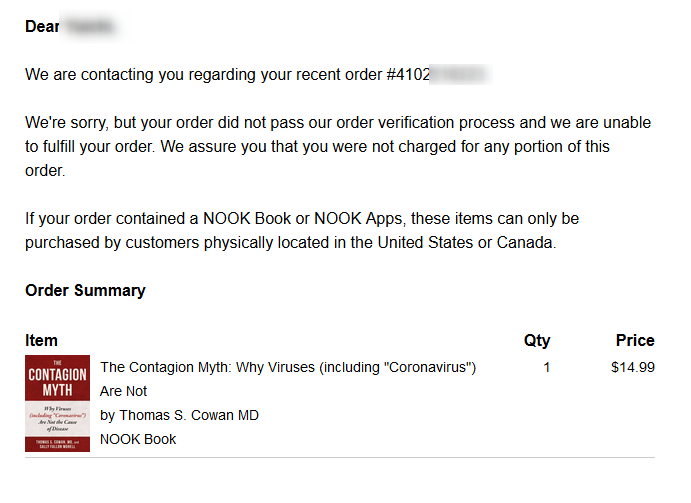The width and height of the screenshot is (691, 503).
Task: Click the quantity value 1
Action: tap(547, 367)
